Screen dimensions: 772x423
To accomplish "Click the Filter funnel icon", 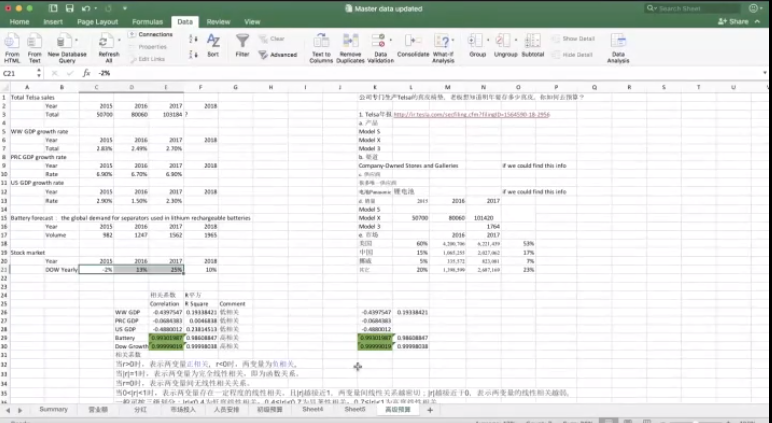I will [242, 41].
